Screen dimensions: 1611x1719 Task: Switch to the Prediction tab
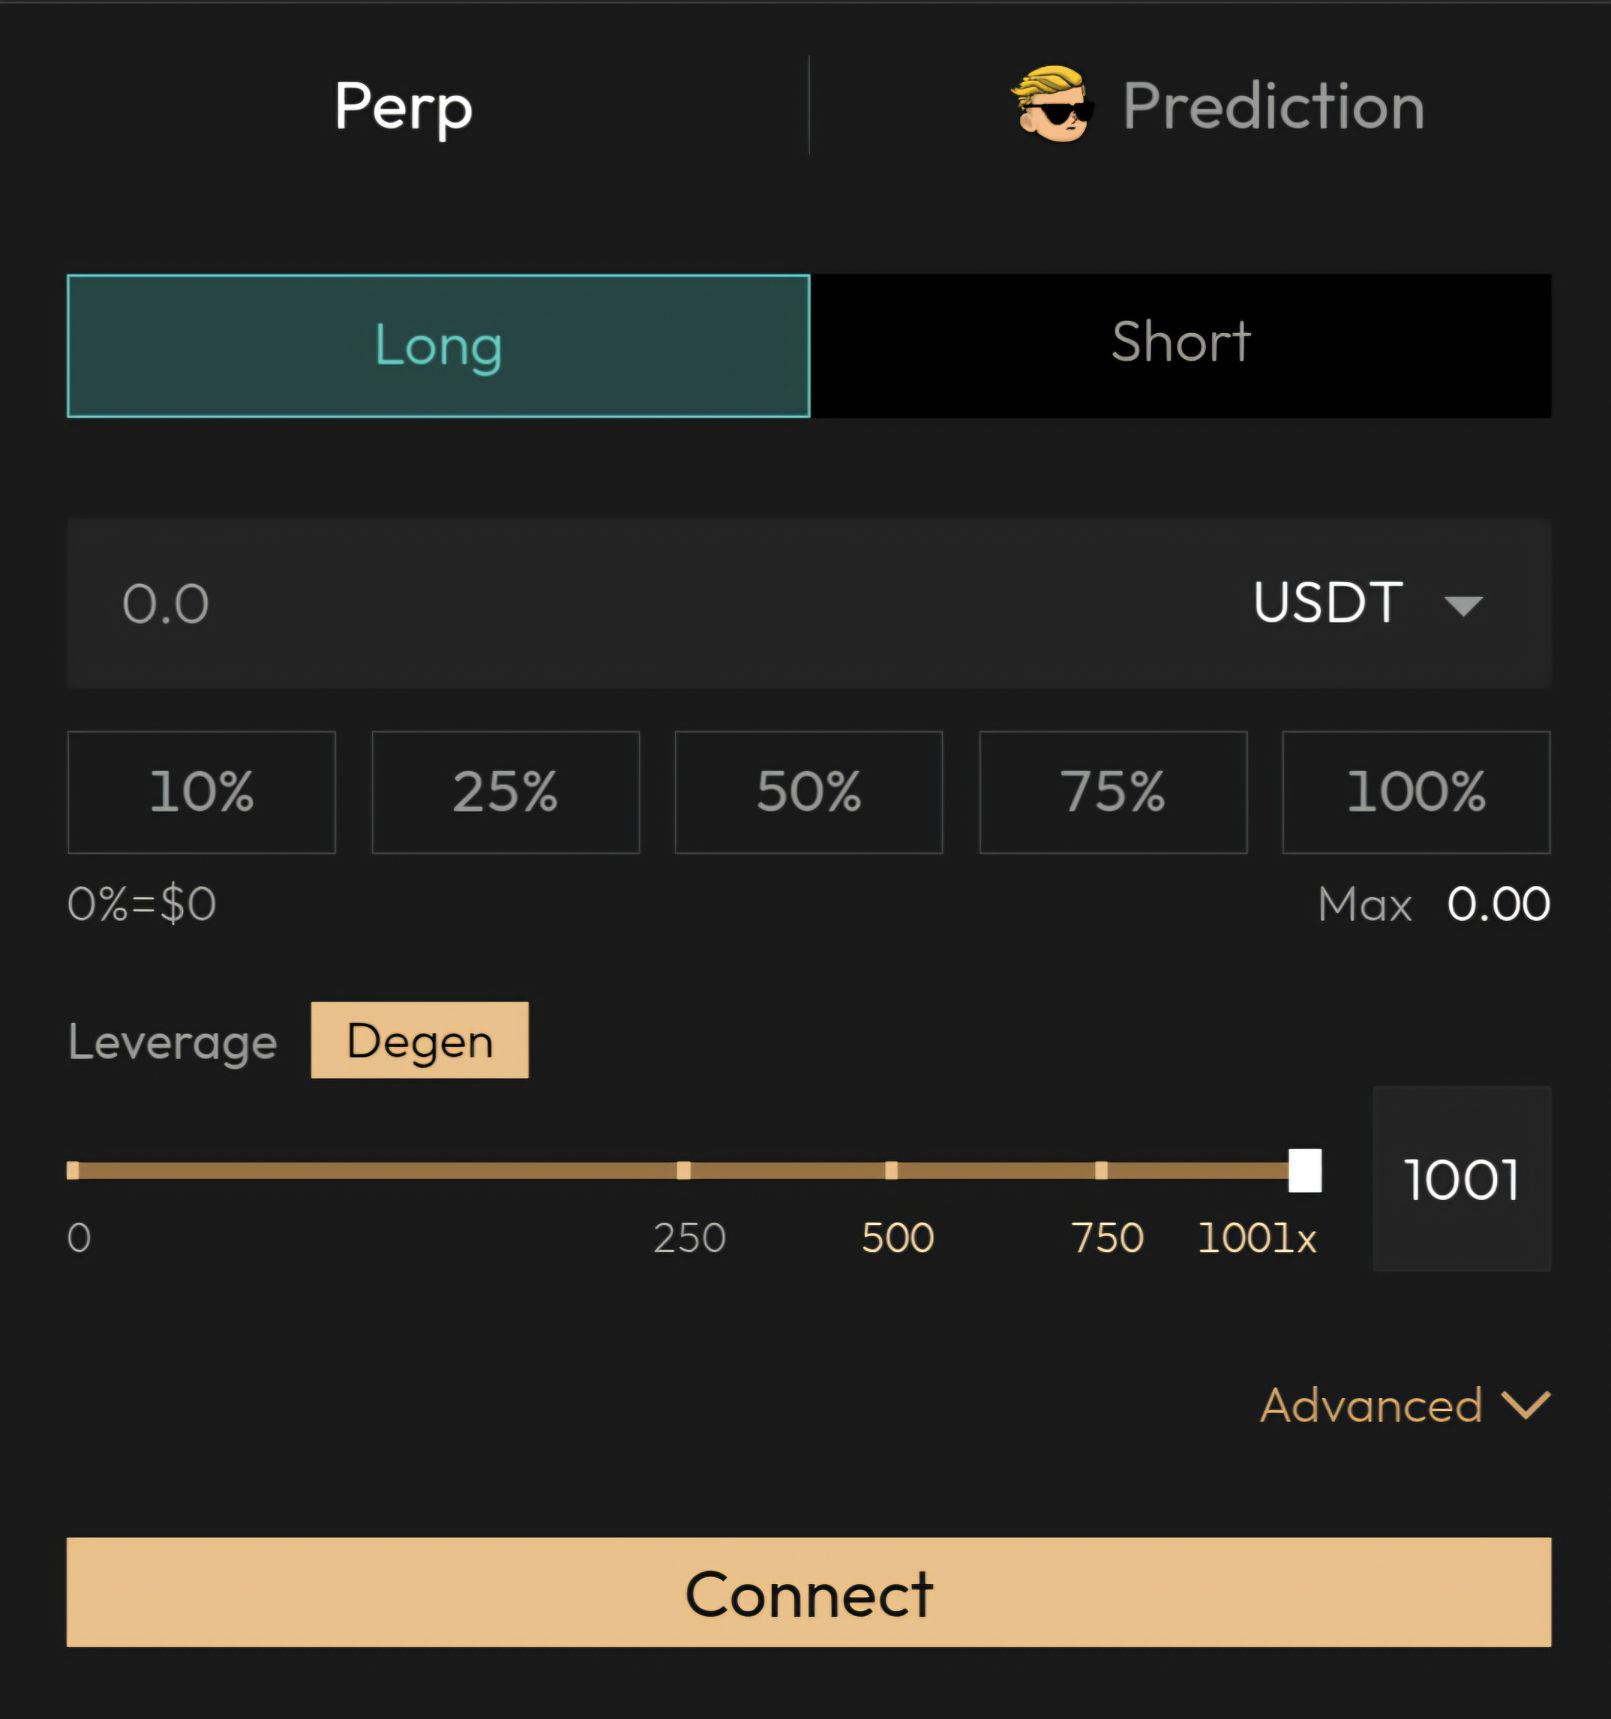(1272, 106)
